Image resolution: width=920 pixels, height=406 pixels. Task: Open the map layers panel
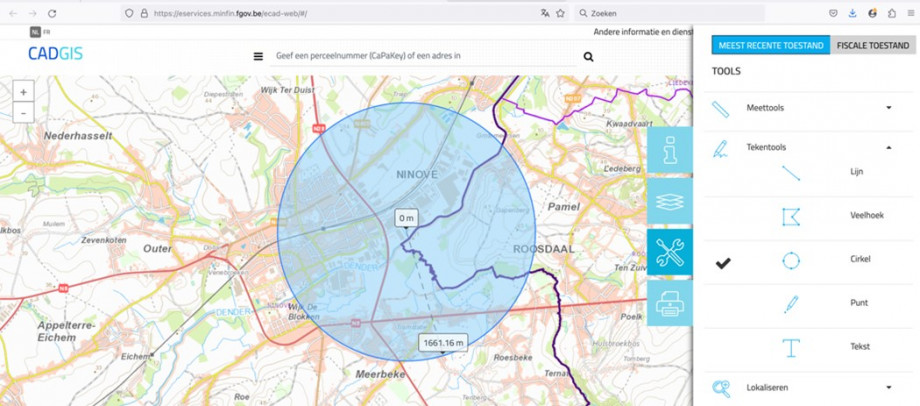pos(669,202)
